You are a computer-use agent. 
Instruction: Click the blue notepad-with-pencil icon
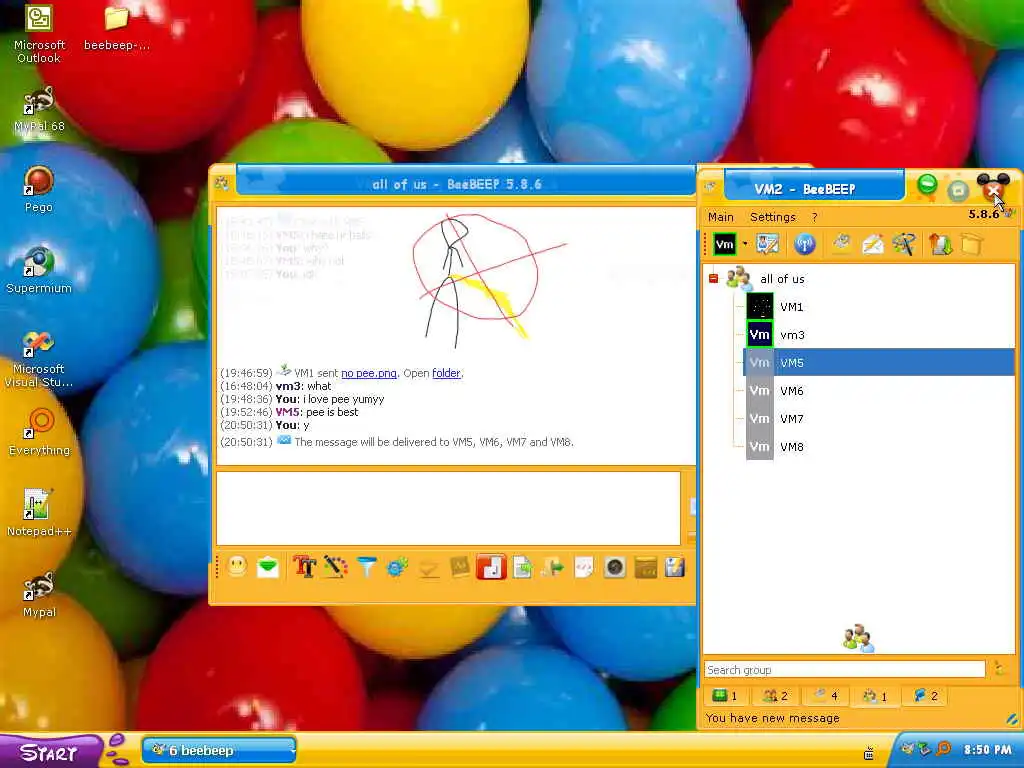[x=675, y=567]
